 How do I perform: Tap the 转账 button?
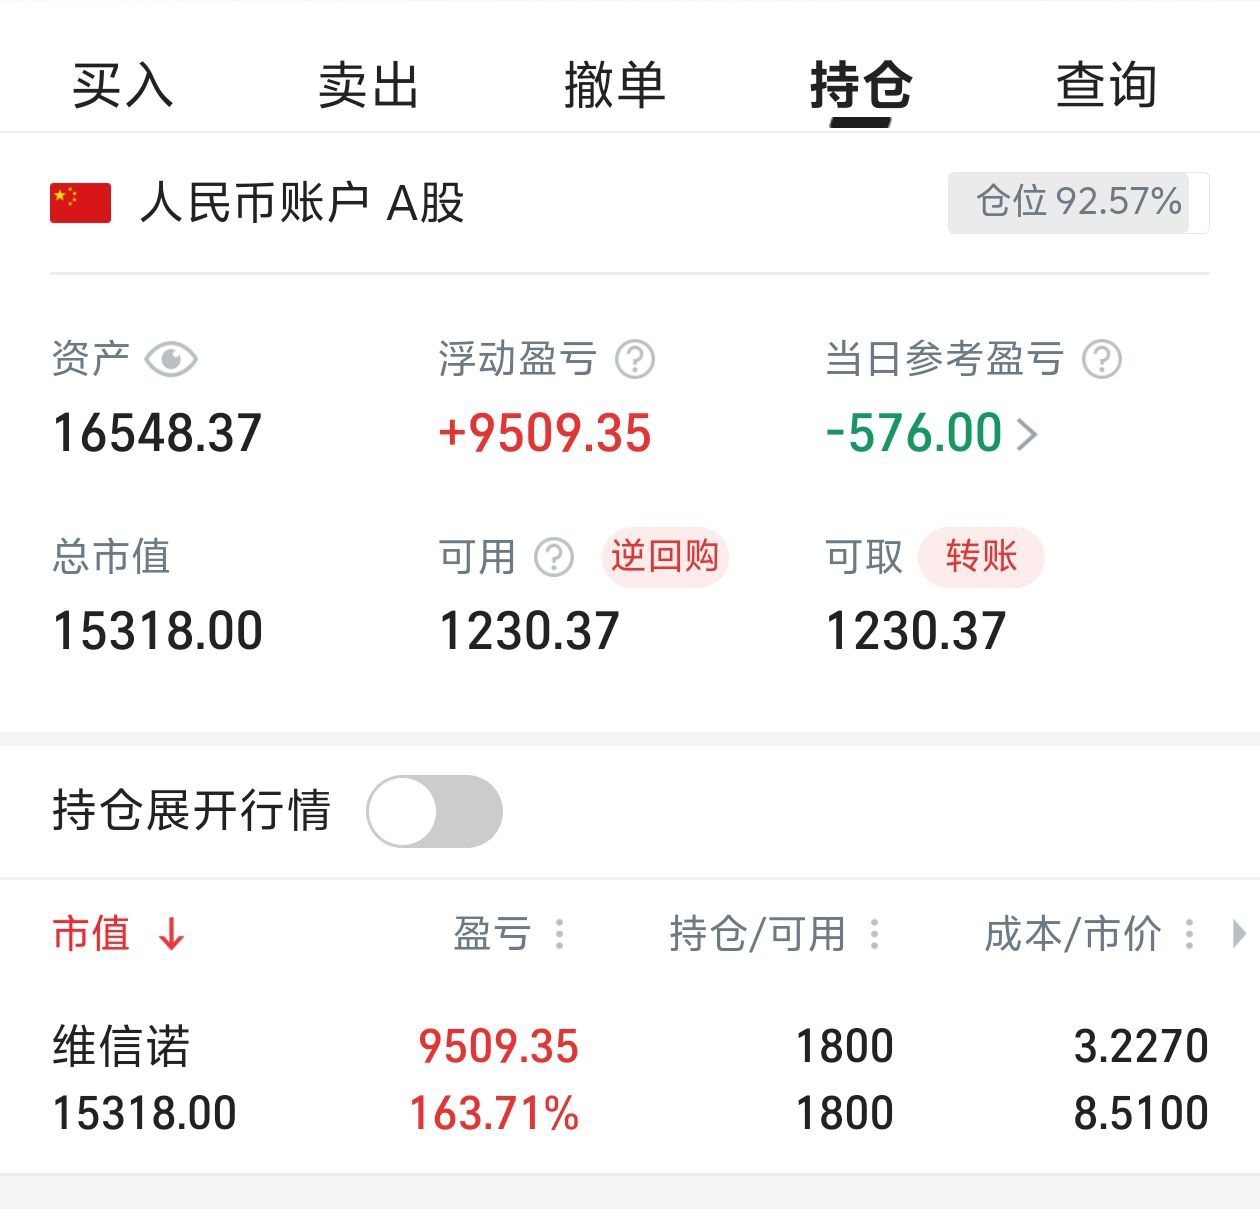click(x=981, y=557)
